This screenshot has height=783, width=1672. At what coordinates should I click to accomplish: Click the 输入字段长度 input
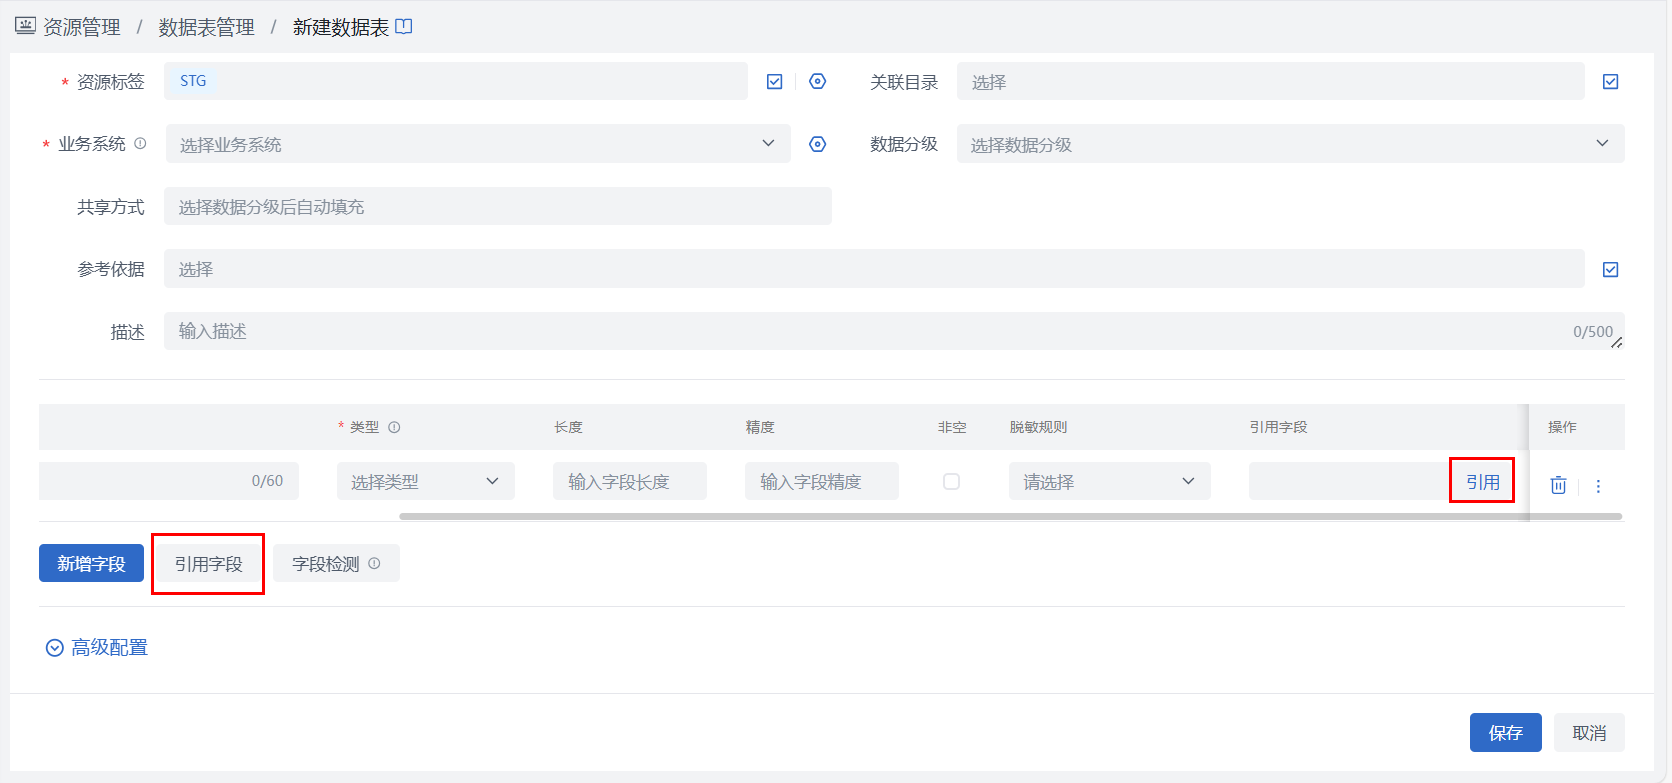630,481
